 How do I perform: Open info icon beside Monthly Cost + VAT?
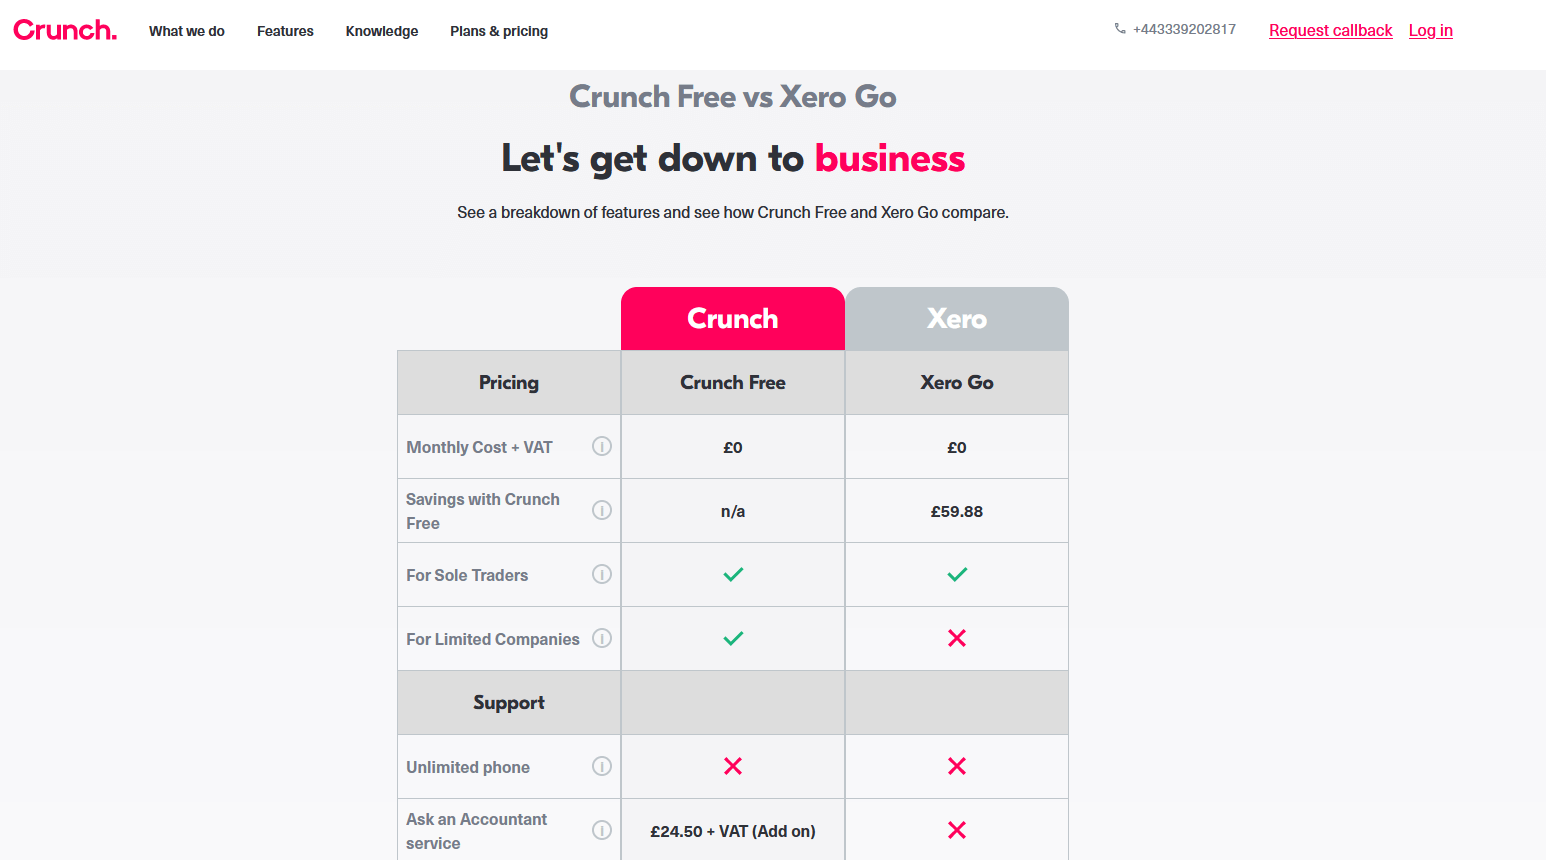[602, 446]
